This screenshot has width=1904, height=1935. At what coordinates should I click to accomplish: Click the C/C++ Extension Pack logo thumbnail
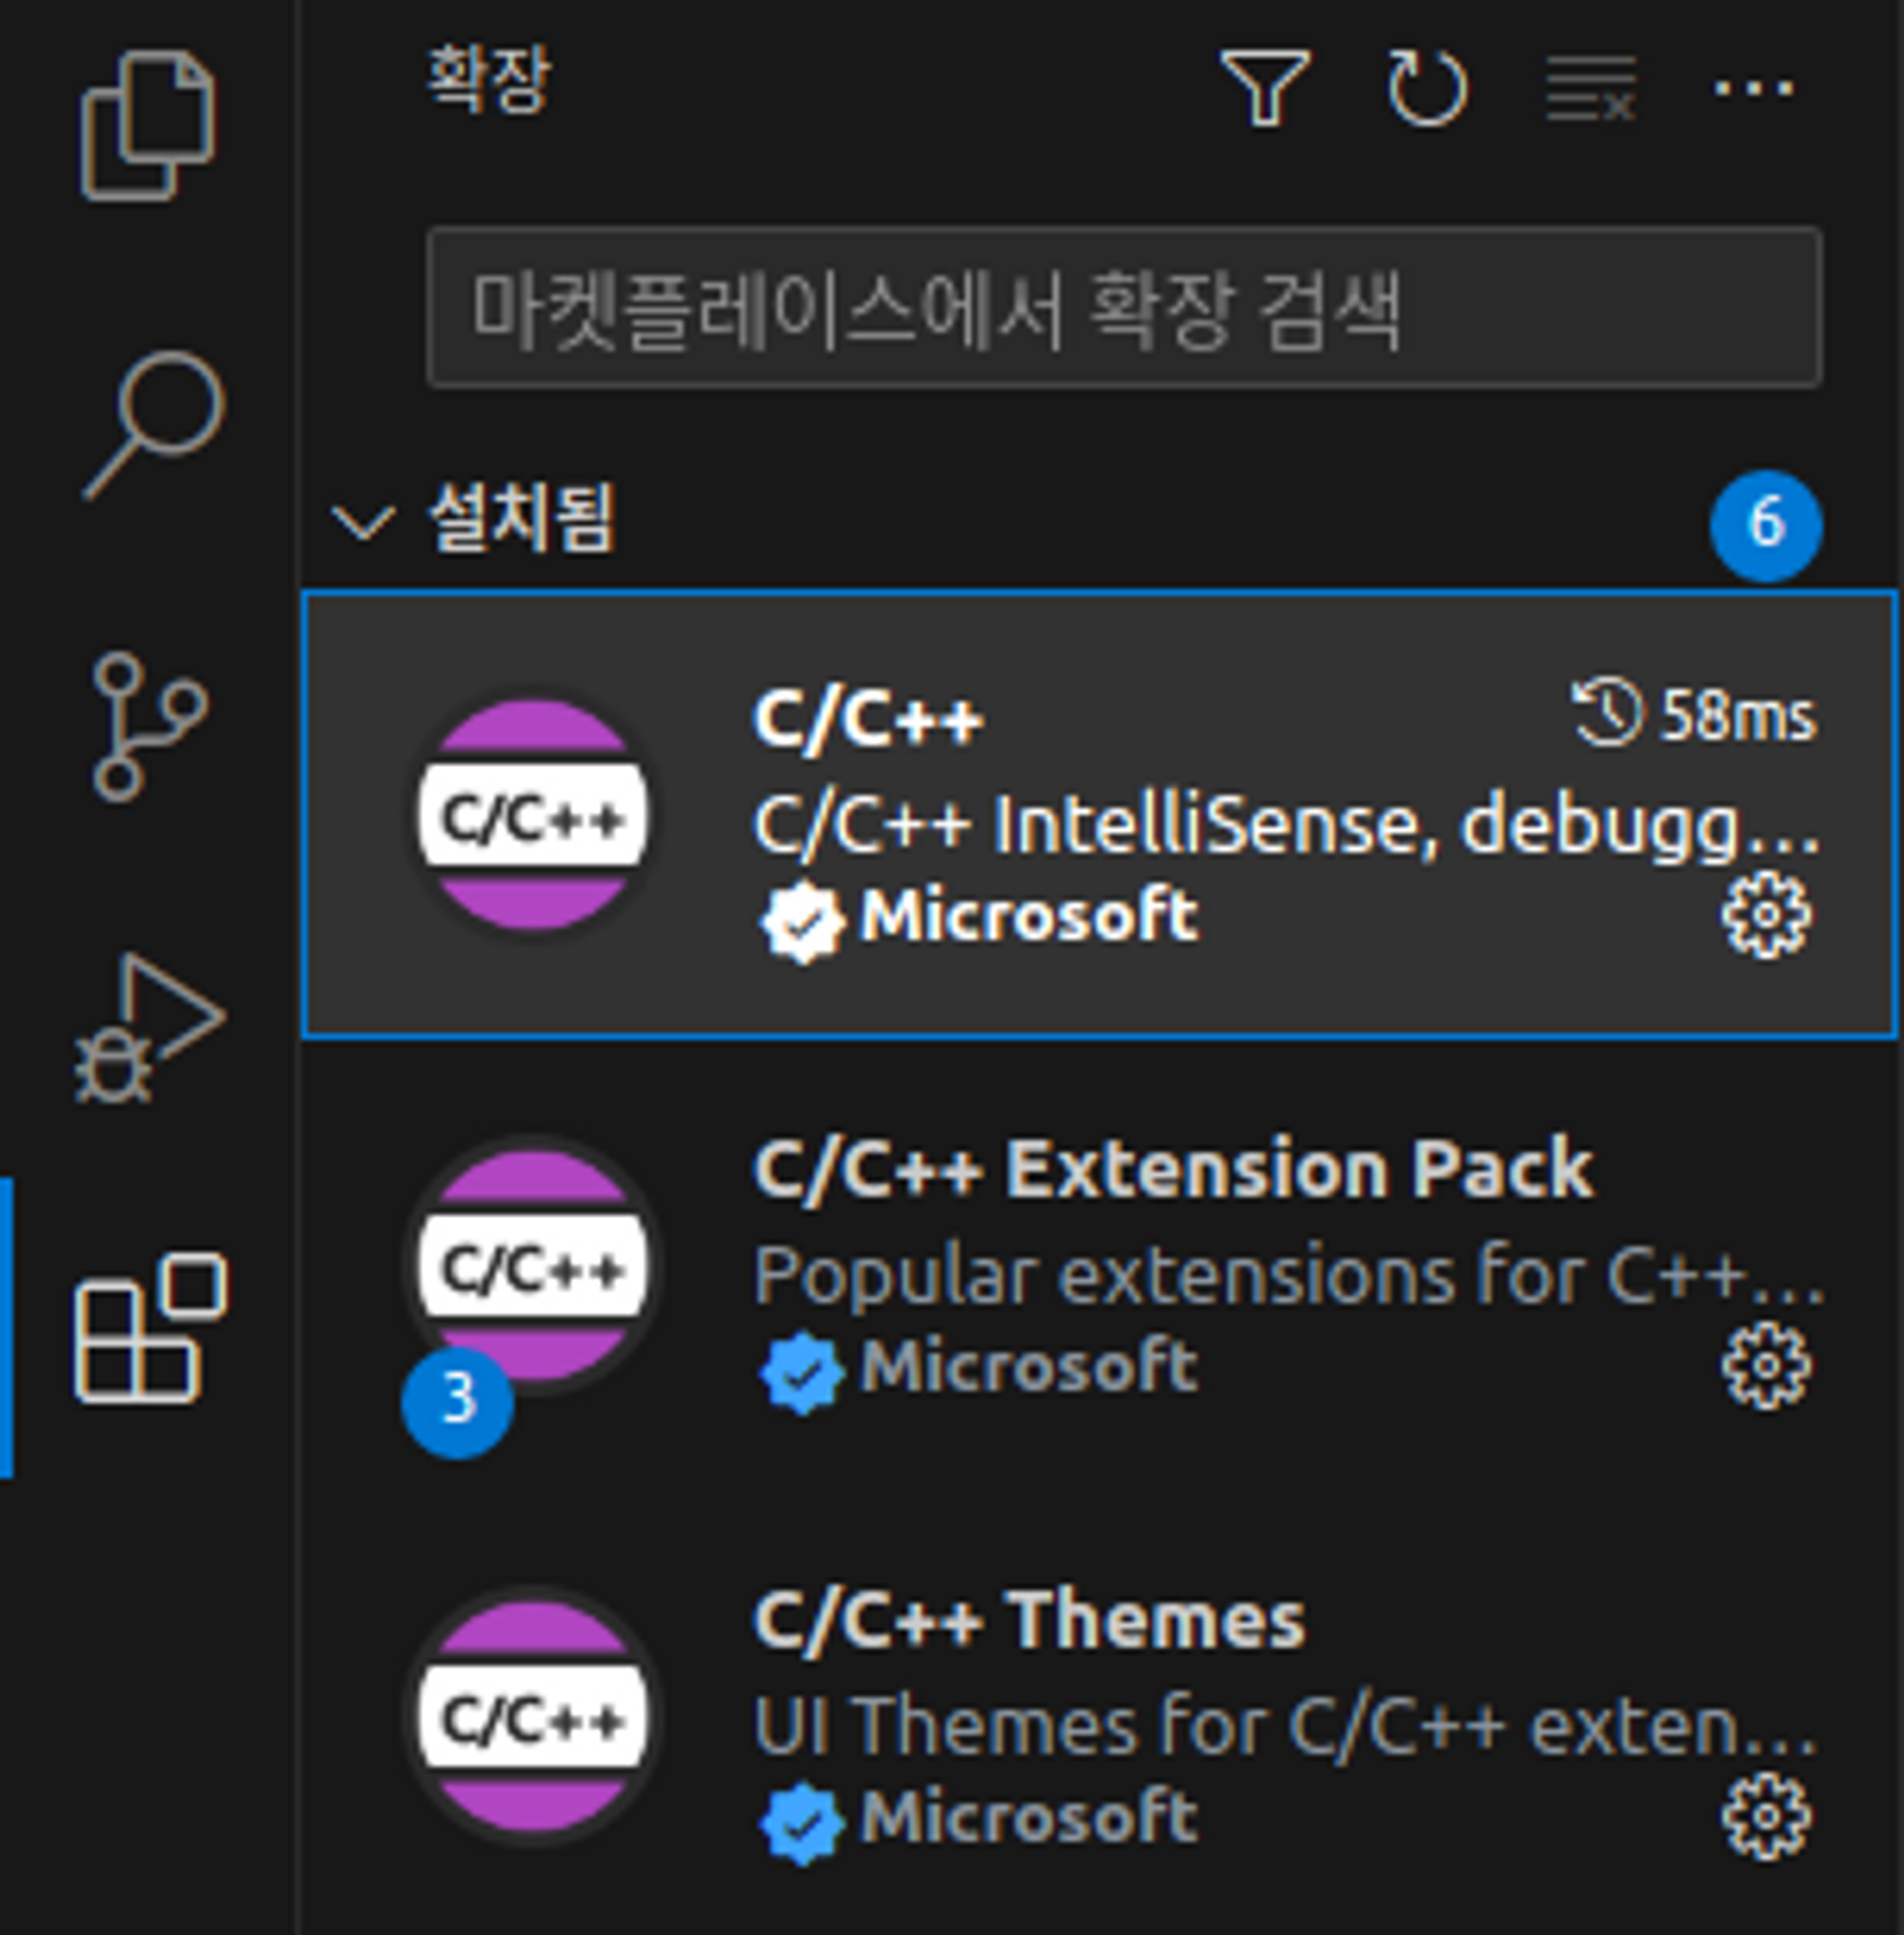click(532, 1266)
